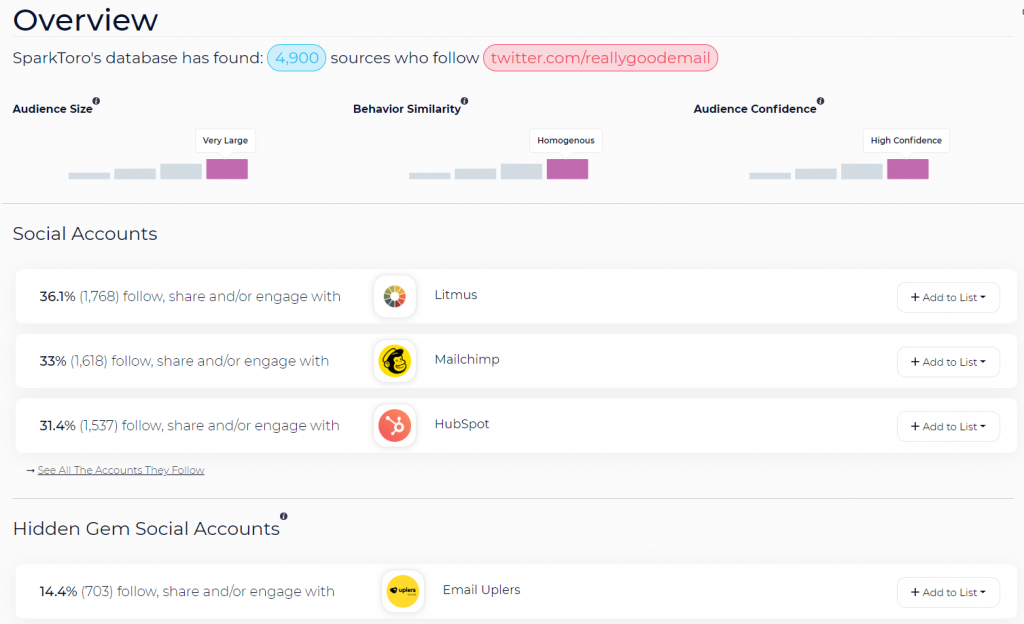Open the Litmus account name
The image size is (1024, 624).
(x=456, y=294)
